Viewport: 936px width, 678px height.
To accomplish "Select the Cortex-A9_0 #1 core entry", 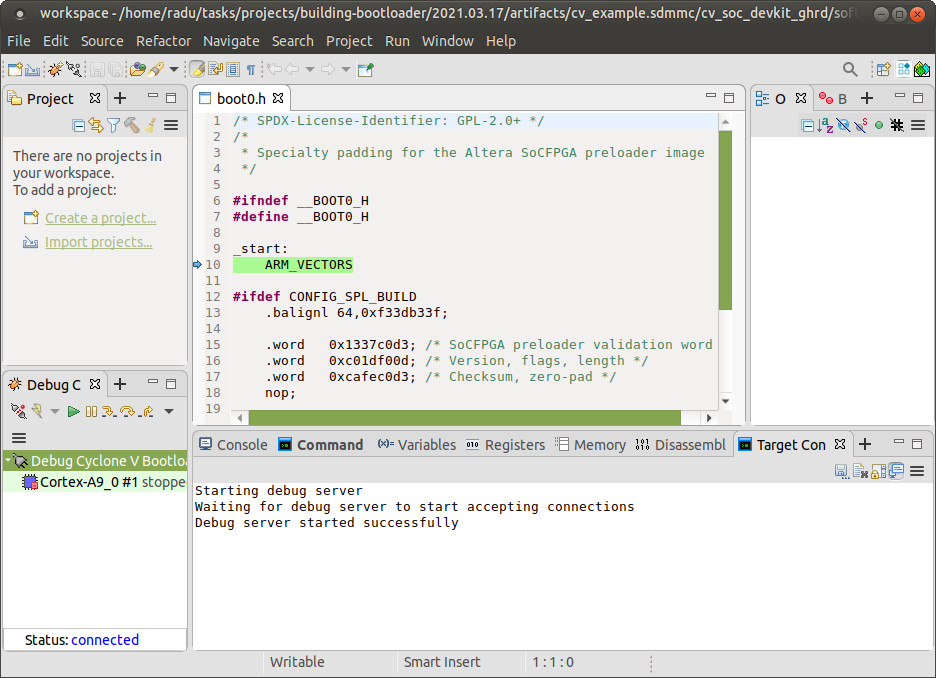I will 100,482.
